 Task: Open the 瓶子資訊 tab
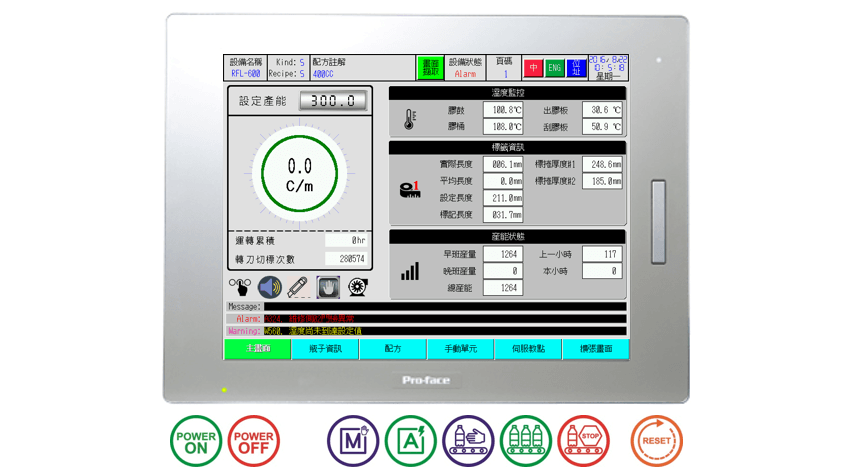[325, 349]
